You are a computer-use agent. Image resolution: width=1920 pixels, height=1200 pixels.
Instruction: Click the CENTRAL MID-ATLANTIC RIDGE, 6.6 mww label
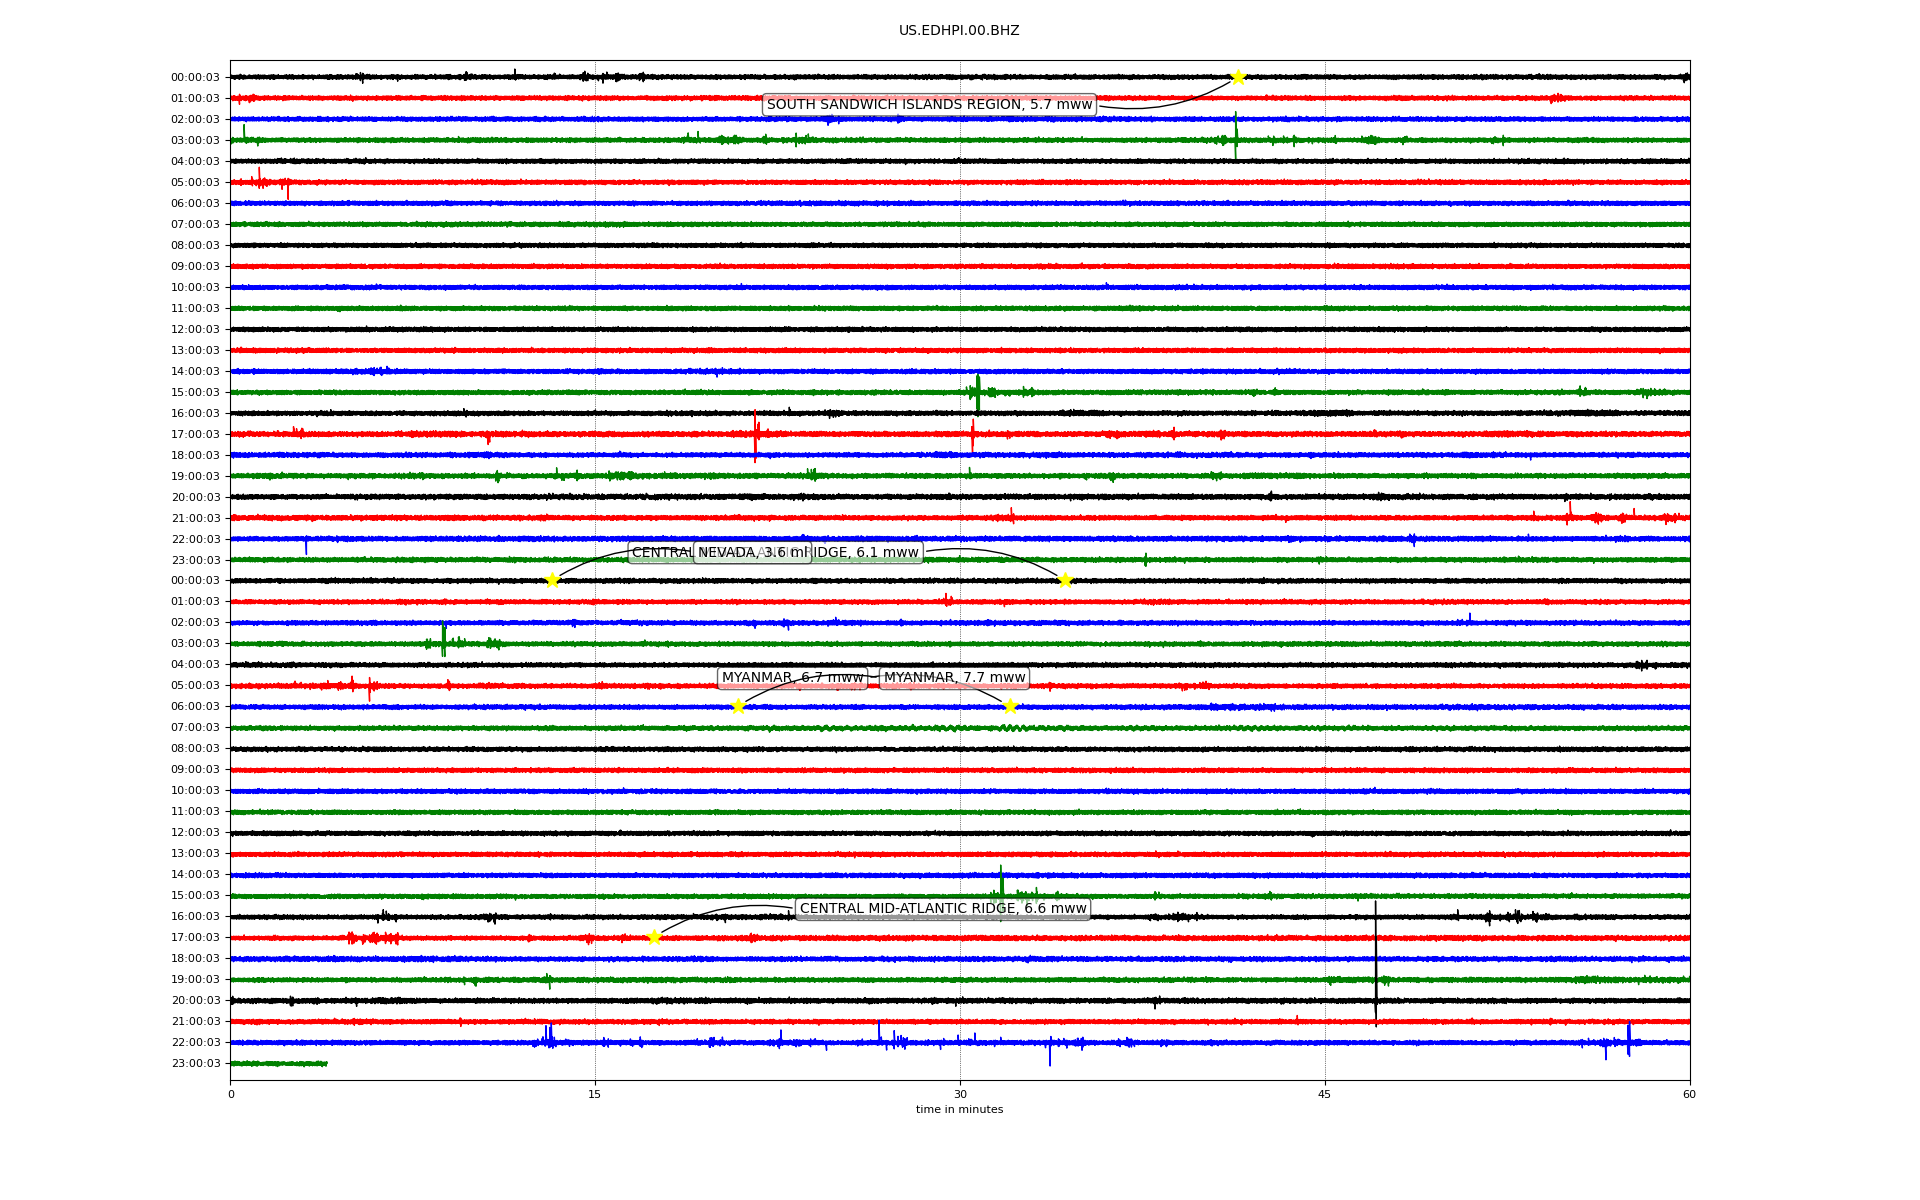point(943,909)
